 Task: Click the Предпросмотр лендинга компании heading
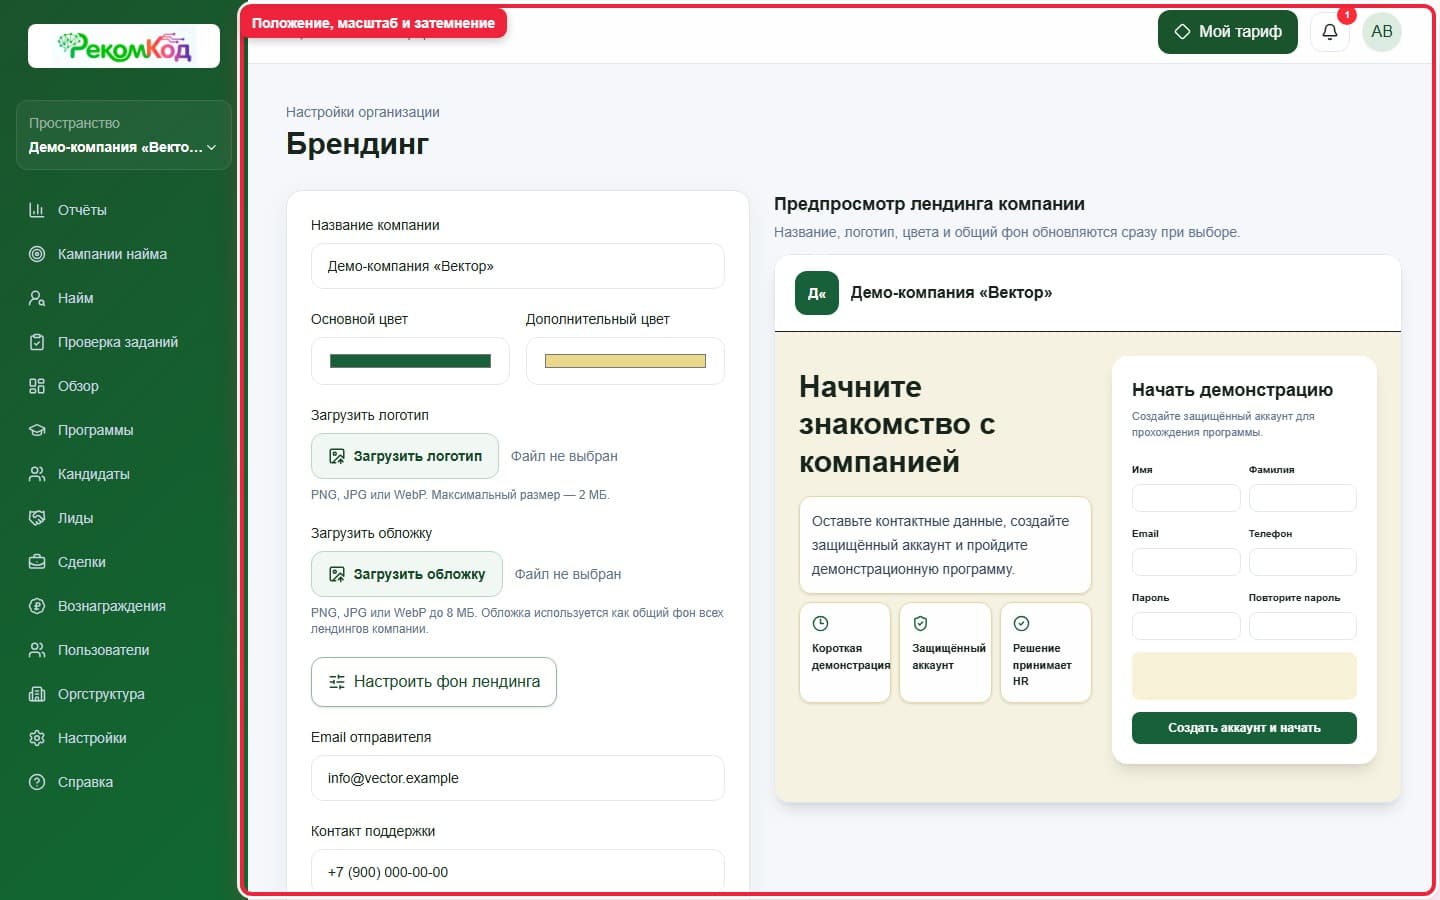(929, 204)
